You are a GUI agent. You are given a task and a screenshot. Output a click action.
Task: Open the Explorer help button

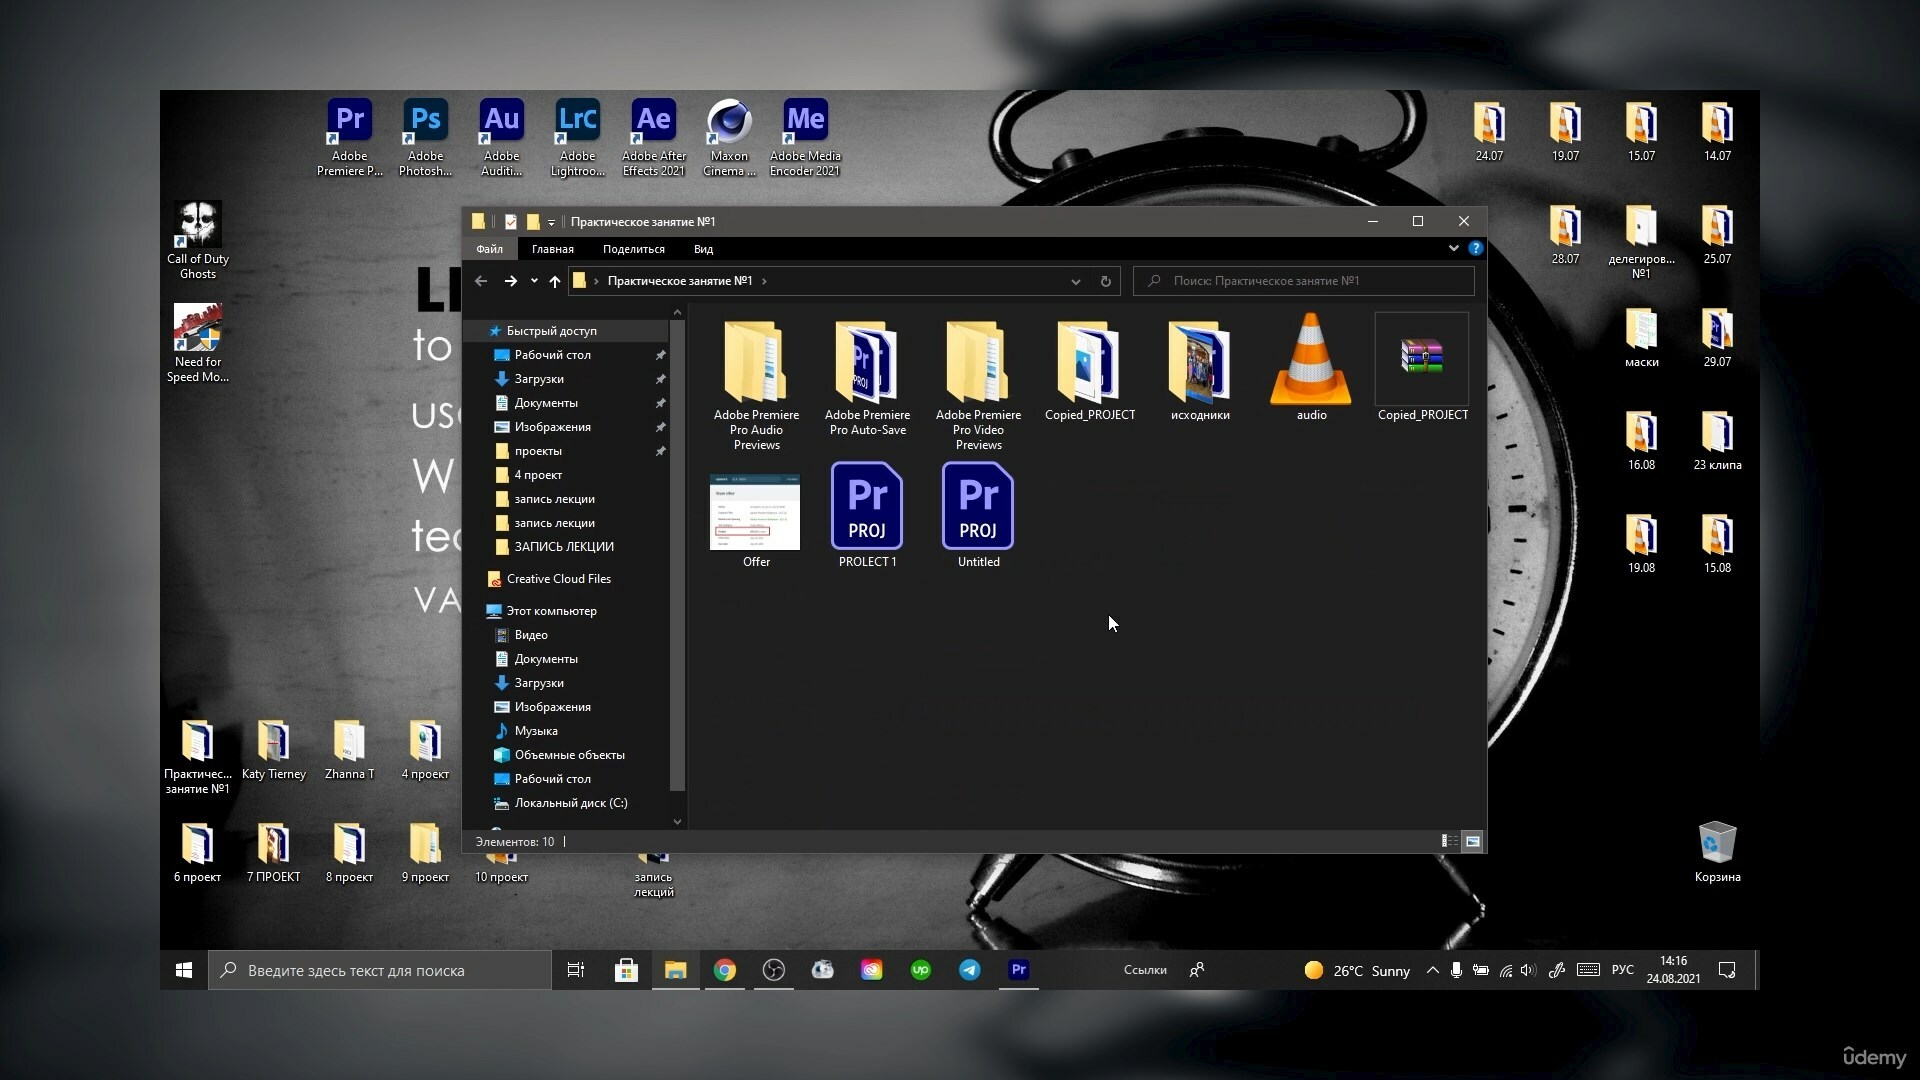click(1475, 248)
